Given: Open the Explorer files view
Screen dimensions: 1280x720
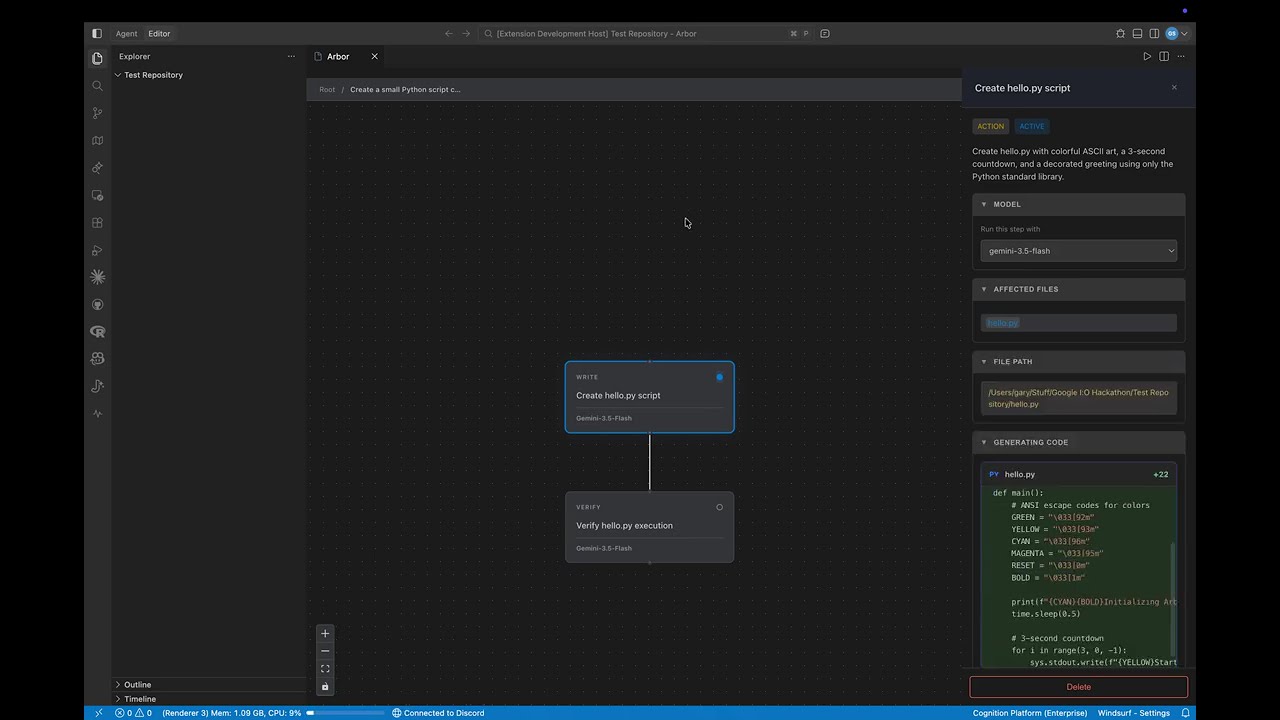Looking at the screenshot, I should click(97, 58).
